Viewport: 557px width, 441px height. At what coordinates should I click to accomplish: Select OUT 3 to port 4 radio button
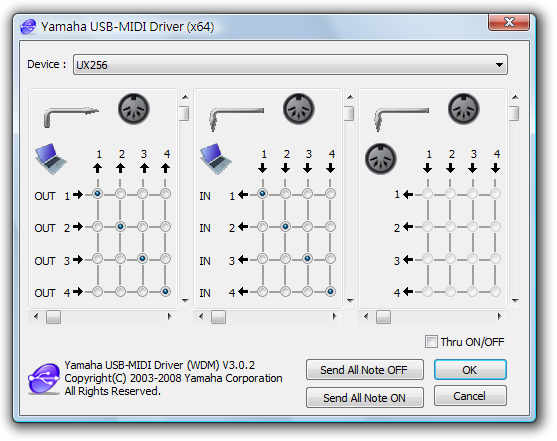click(x=165, y=259)
